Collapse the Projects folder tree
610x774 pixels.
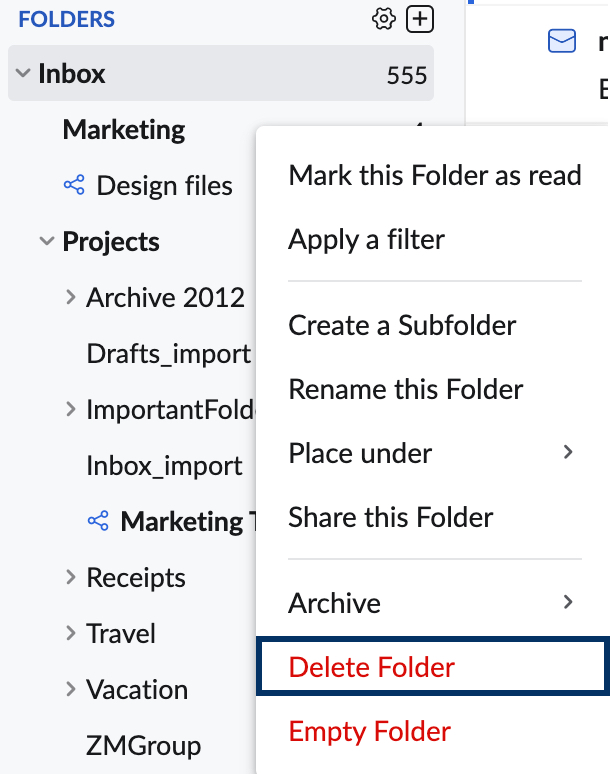point(46,241)
